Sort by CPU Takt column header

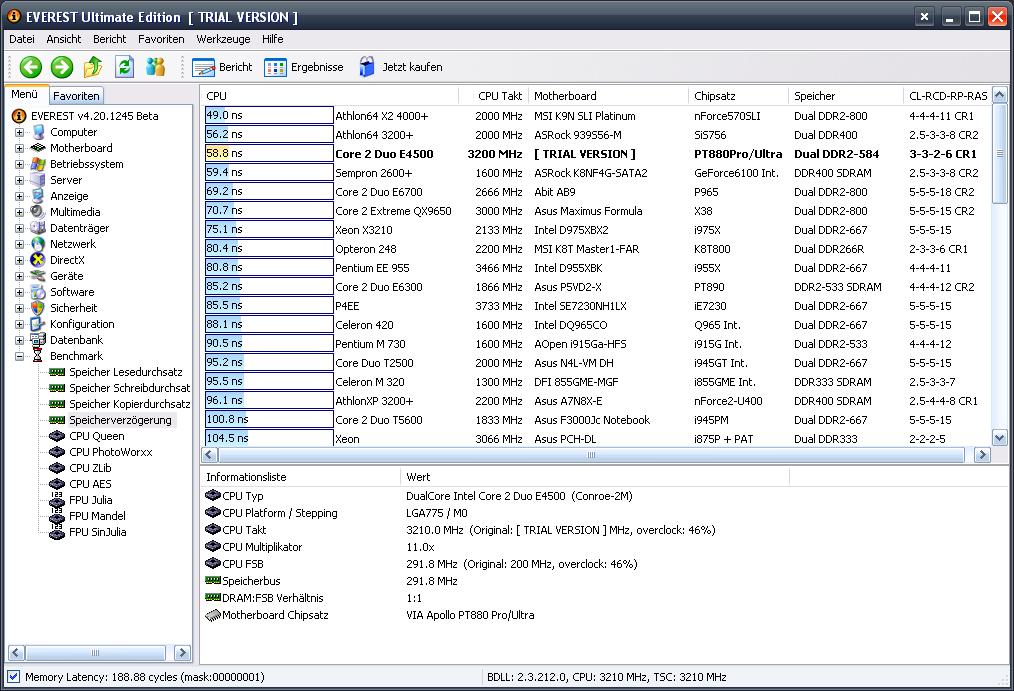click(493, 96)
